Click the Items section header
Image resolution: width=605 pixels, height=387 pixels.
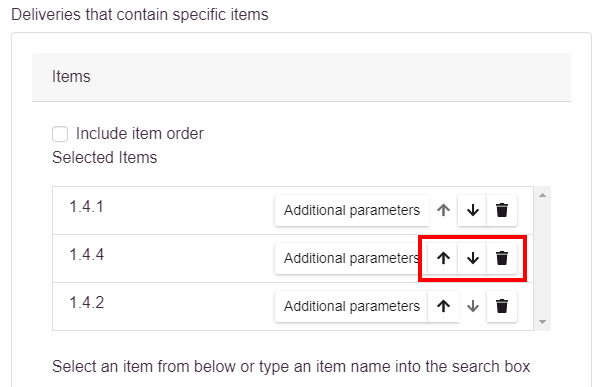pyautogui.click(x=301, y=77)
